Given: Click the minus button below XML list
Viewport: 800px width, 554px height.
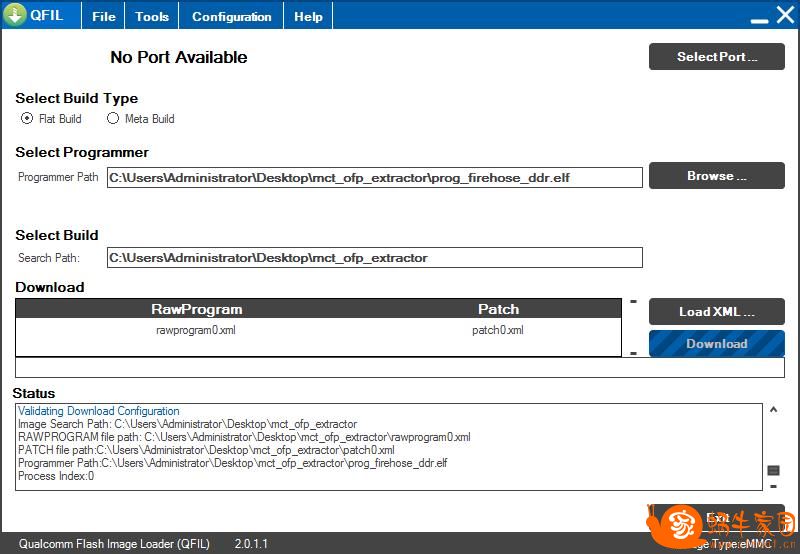Looking at the screenshot, I should click(x=633, y=353).
